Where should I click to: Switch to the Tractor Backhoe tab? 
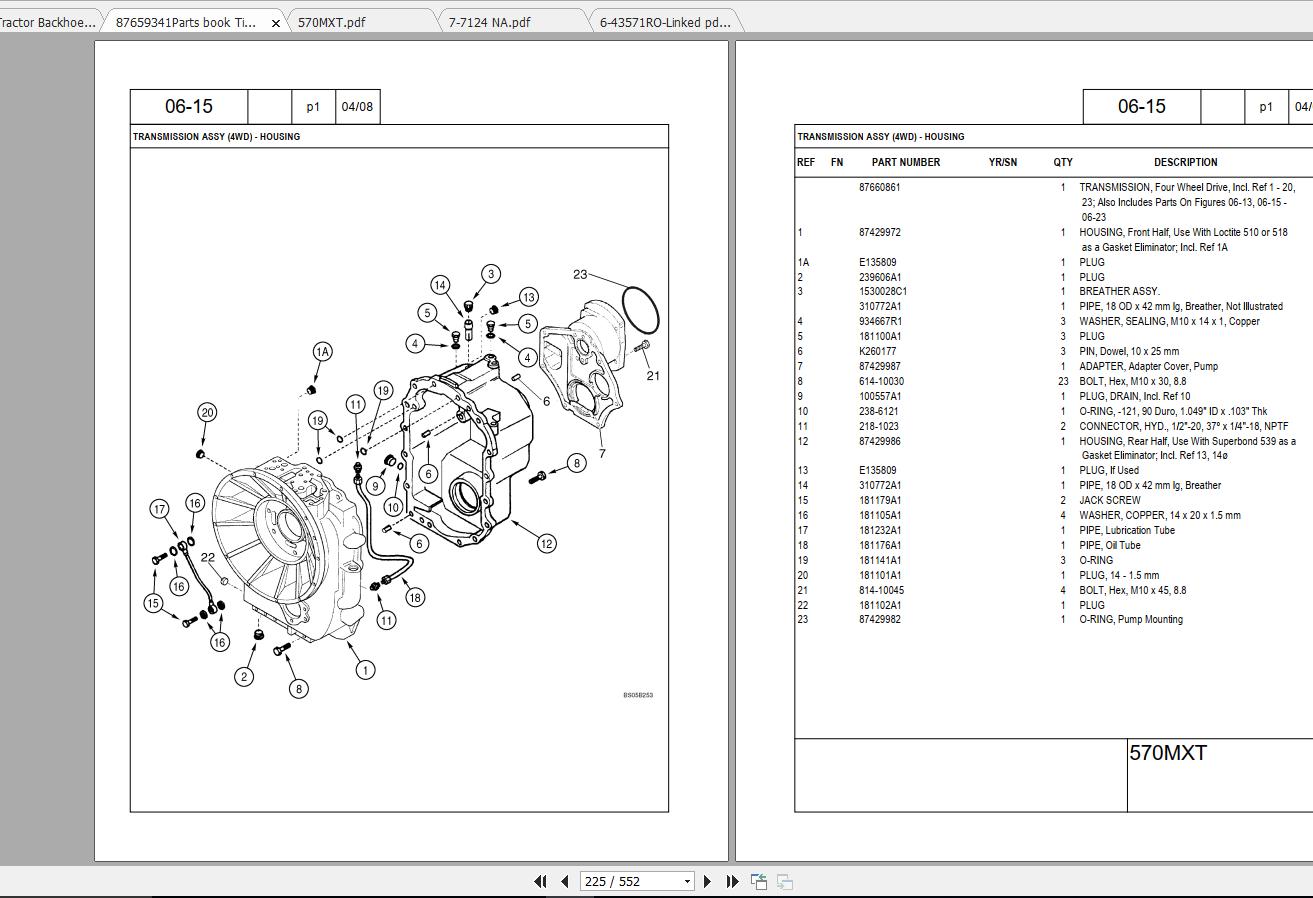(46, 22)
